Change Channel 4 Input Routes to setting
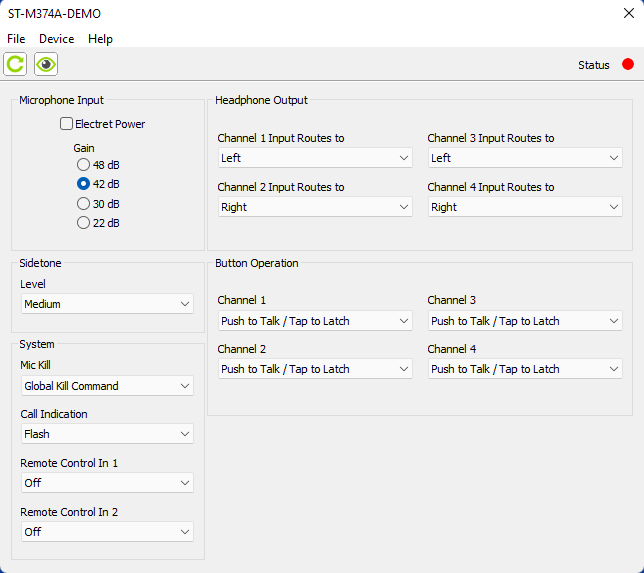The image size is (644, 573). point(525,207)
